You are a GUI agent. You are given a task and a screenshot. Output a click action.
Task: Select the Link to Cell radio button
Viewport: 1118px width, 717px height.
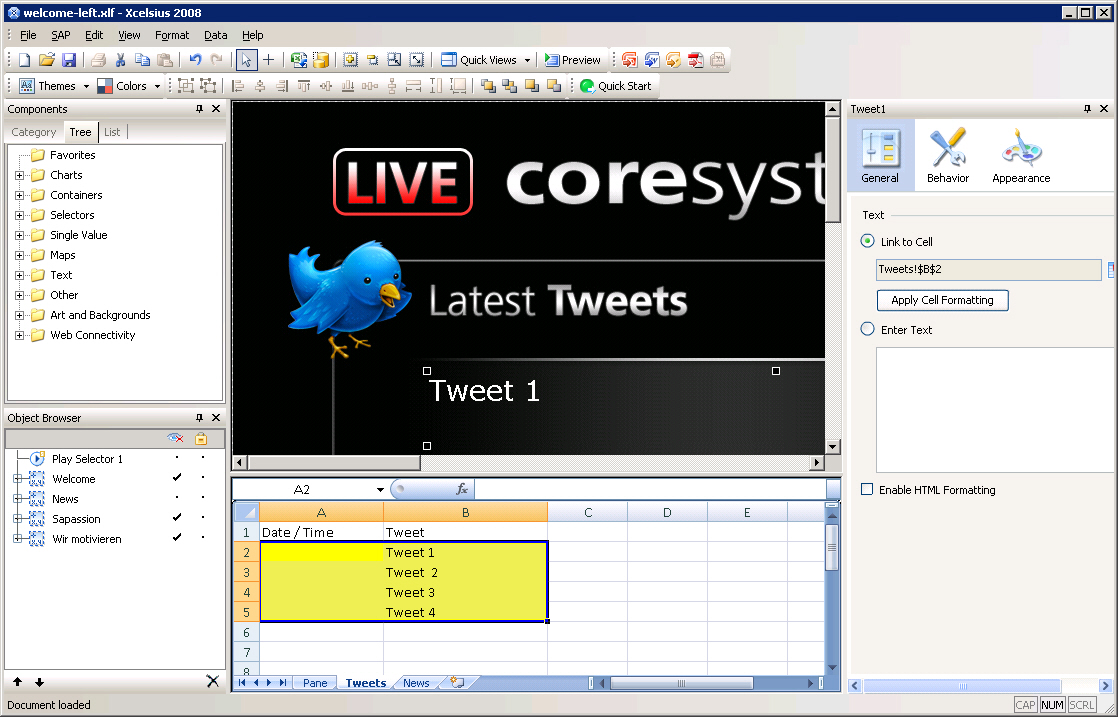coord(868,241)
